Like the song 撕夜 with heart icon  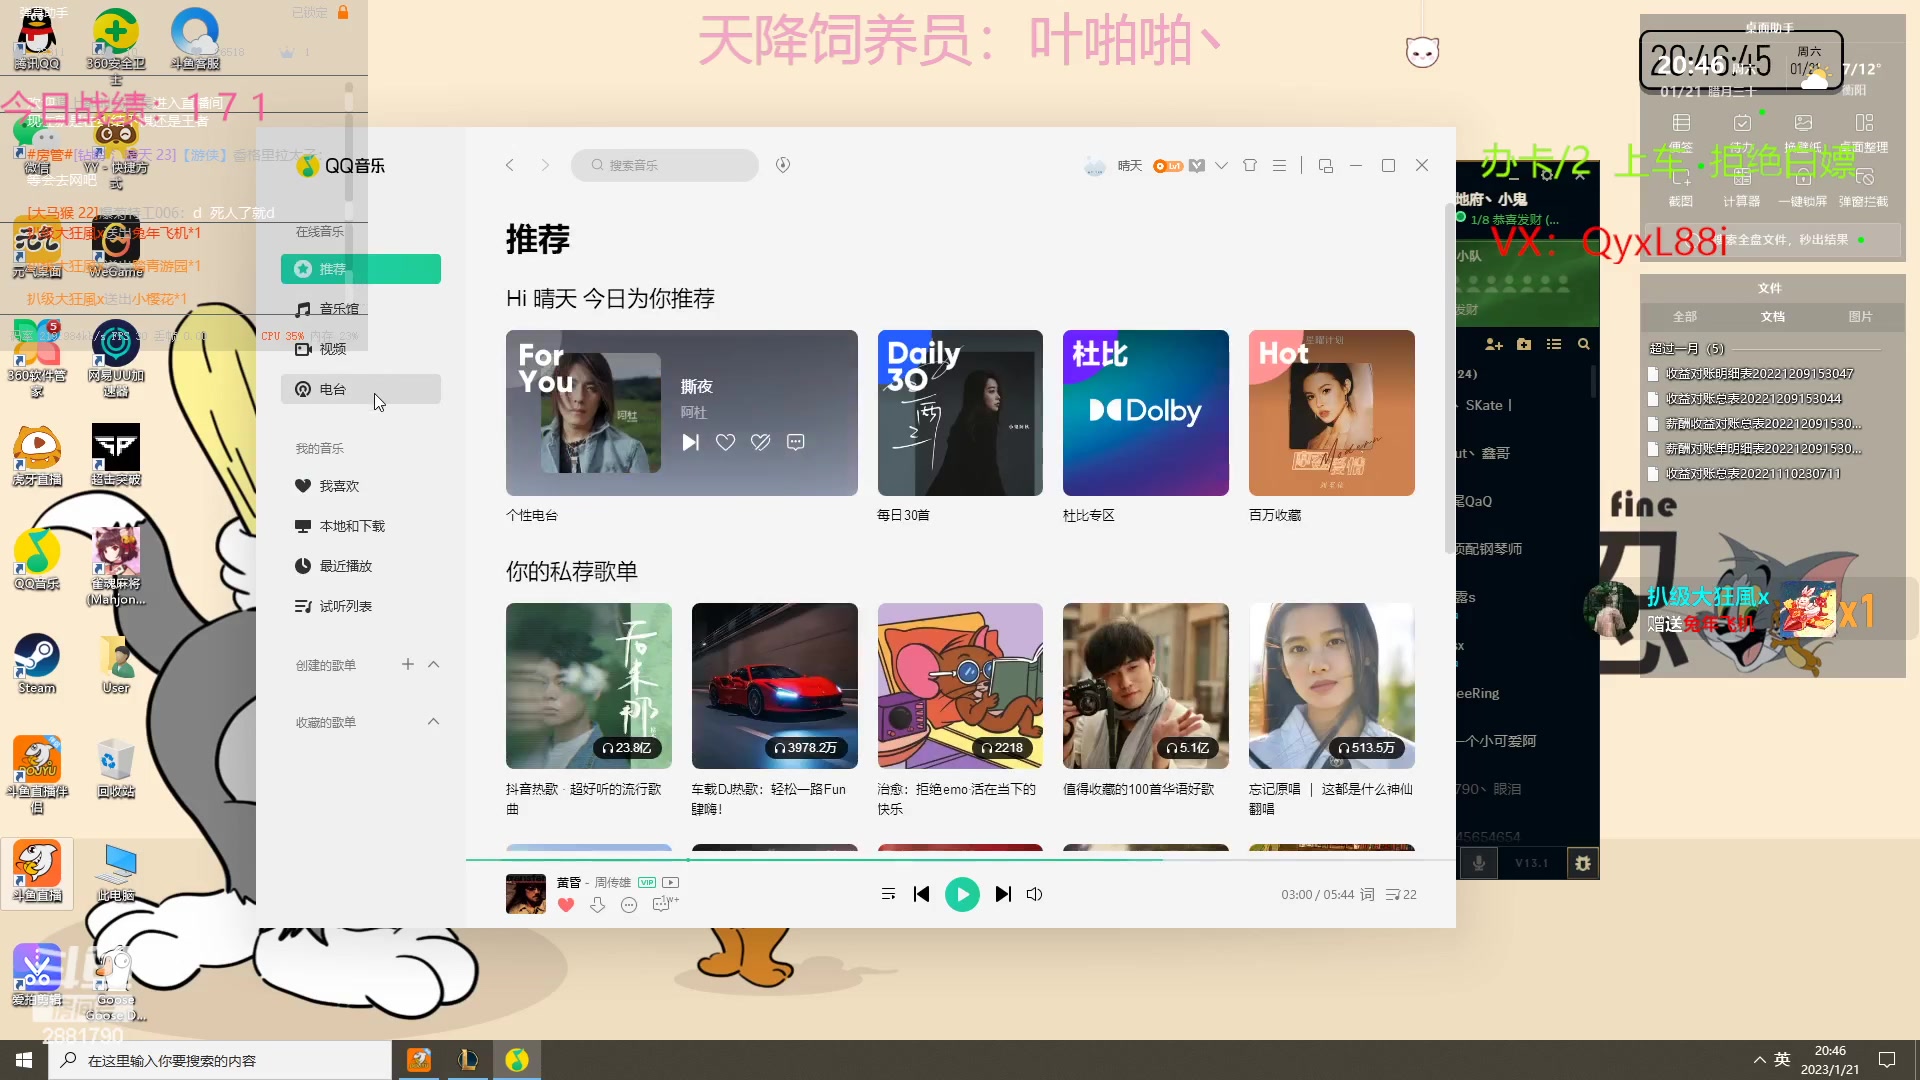[x=726, y=442]
